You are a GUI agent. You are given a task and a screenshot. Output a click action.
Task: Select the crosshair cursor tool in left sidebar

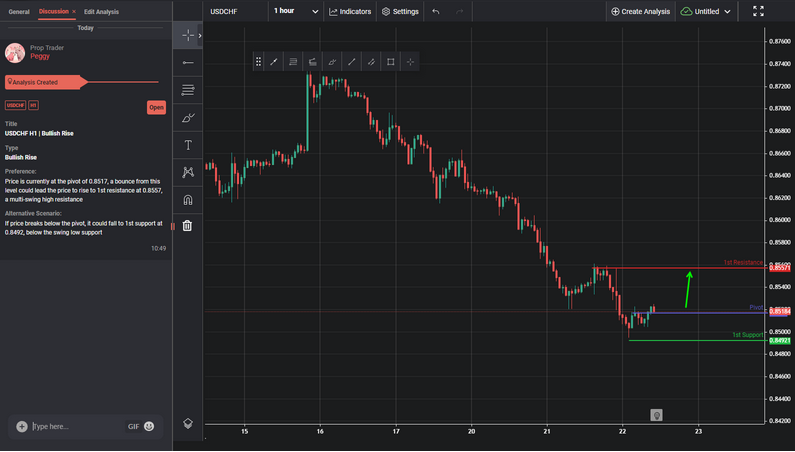(x=188, y=36)
